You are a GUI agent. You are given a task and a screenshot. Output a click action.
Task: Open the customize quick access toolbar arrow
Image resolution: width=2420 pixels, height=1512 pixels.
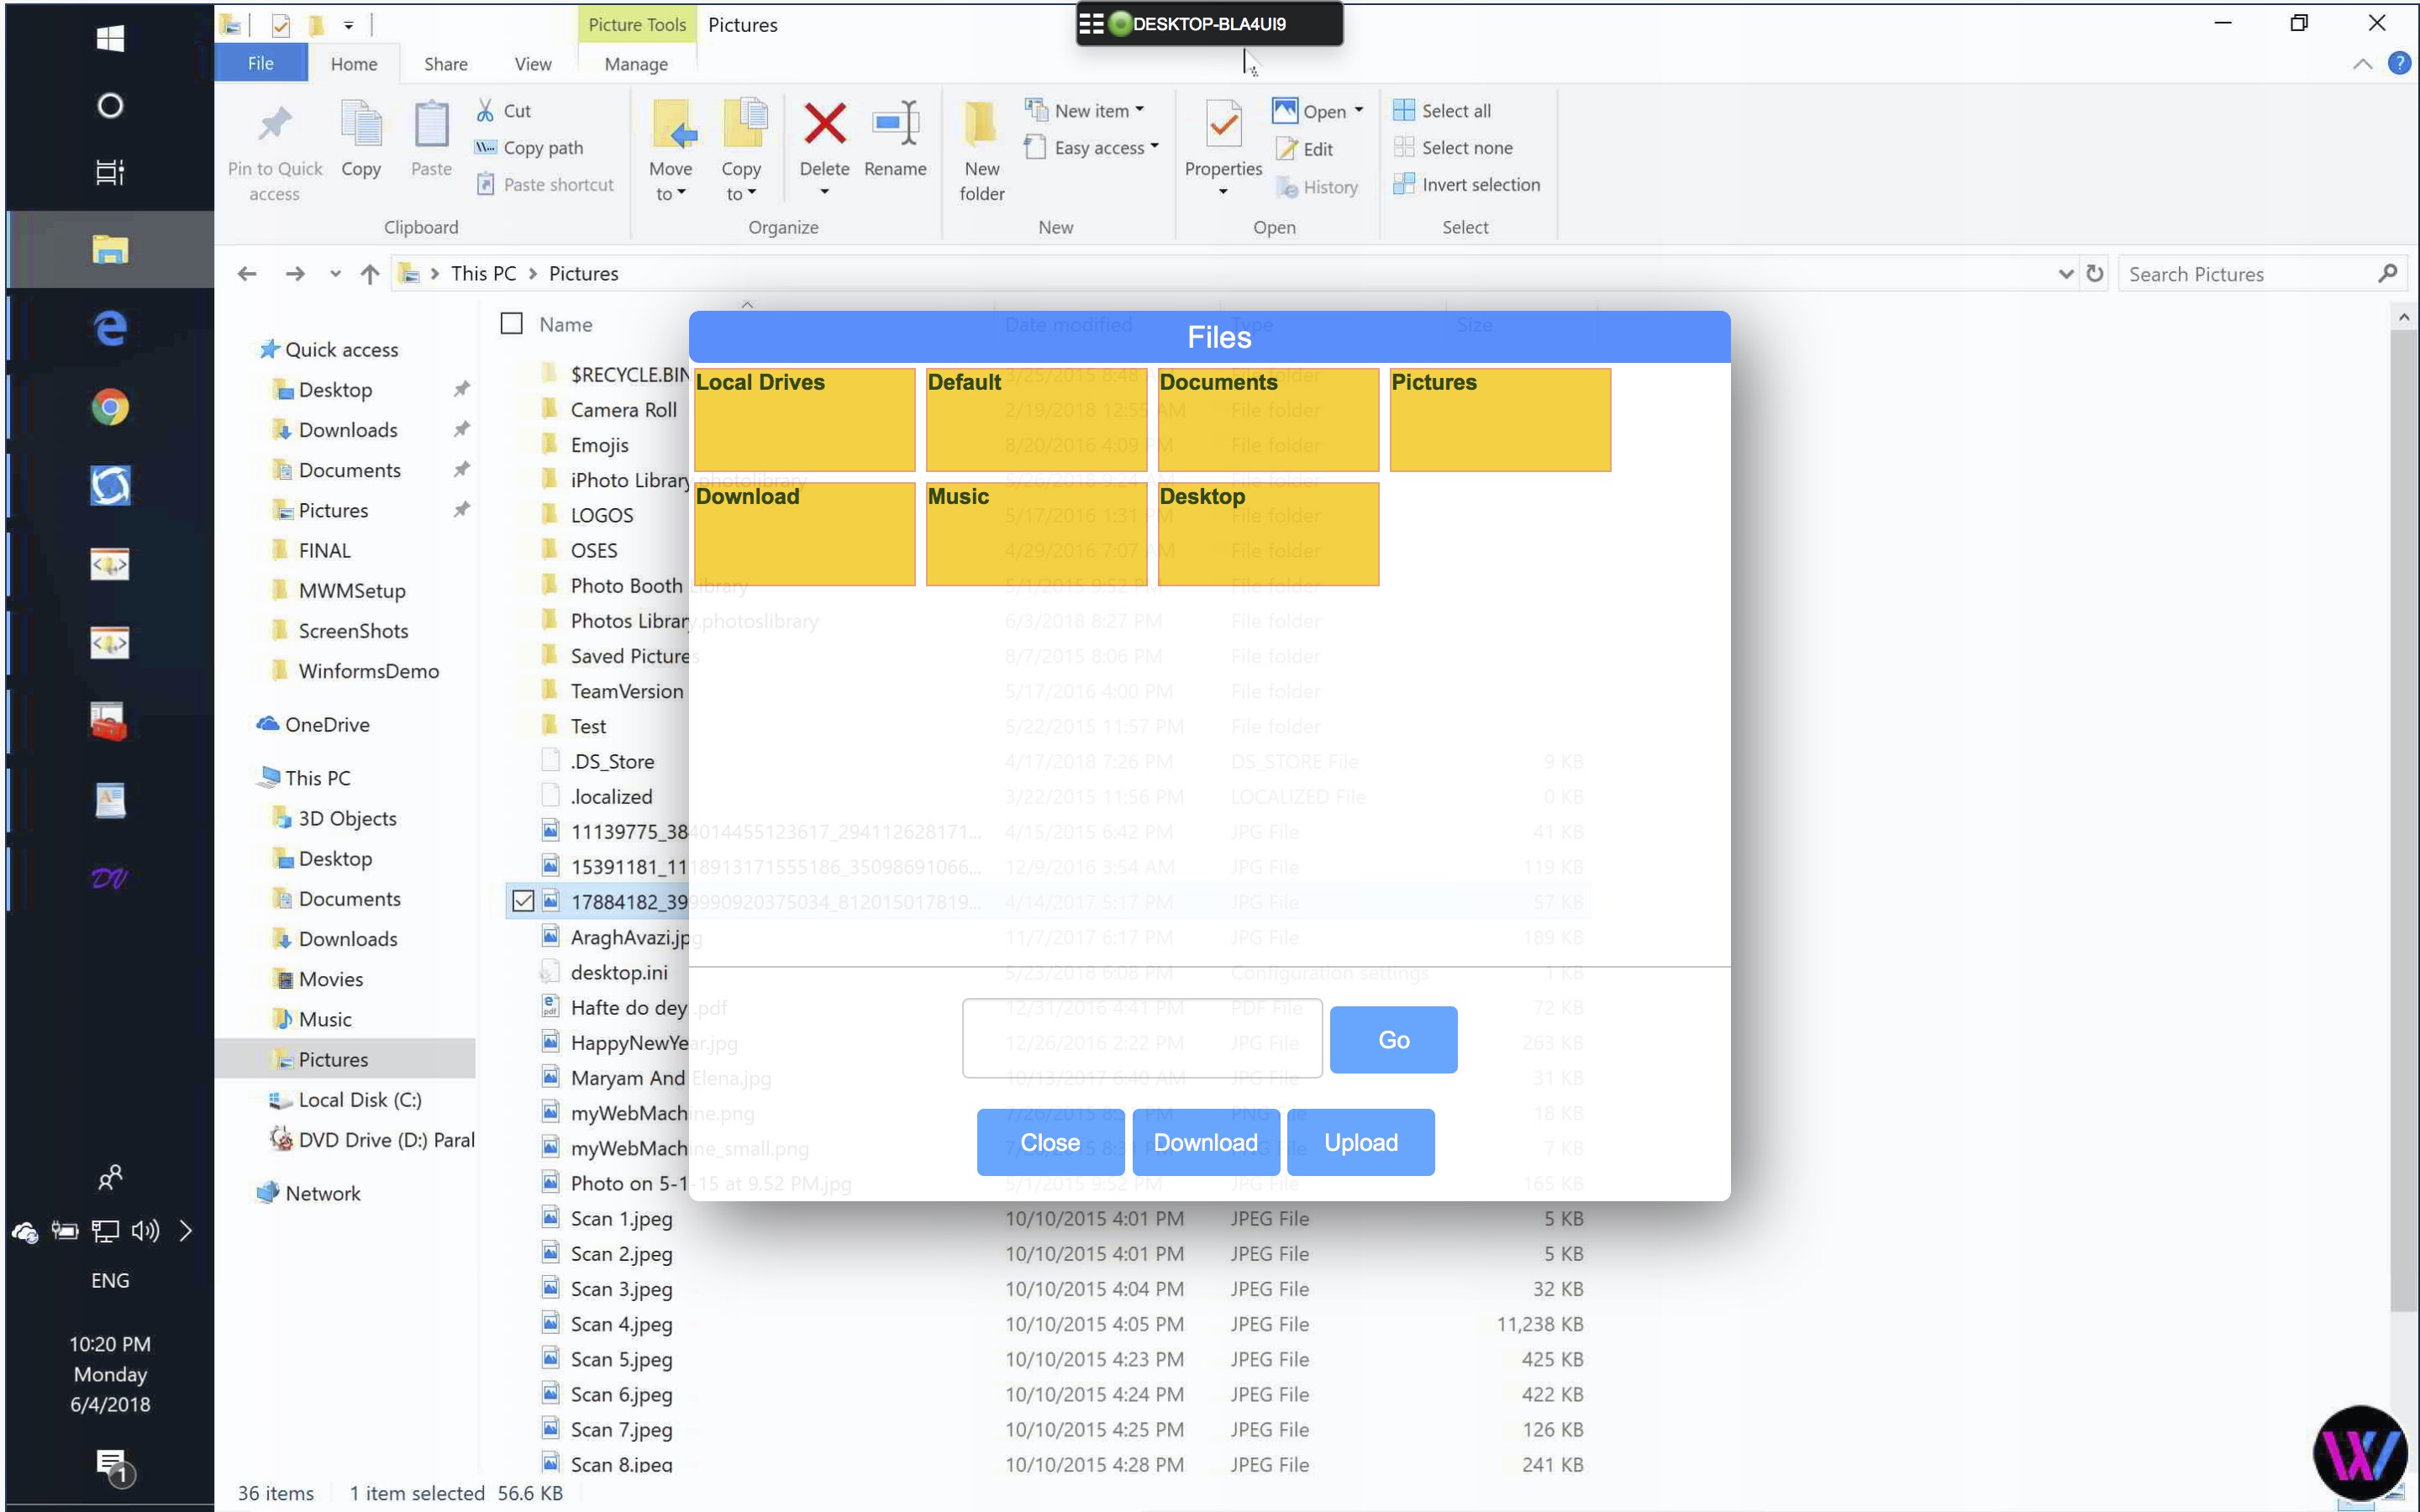pos(348,24)
